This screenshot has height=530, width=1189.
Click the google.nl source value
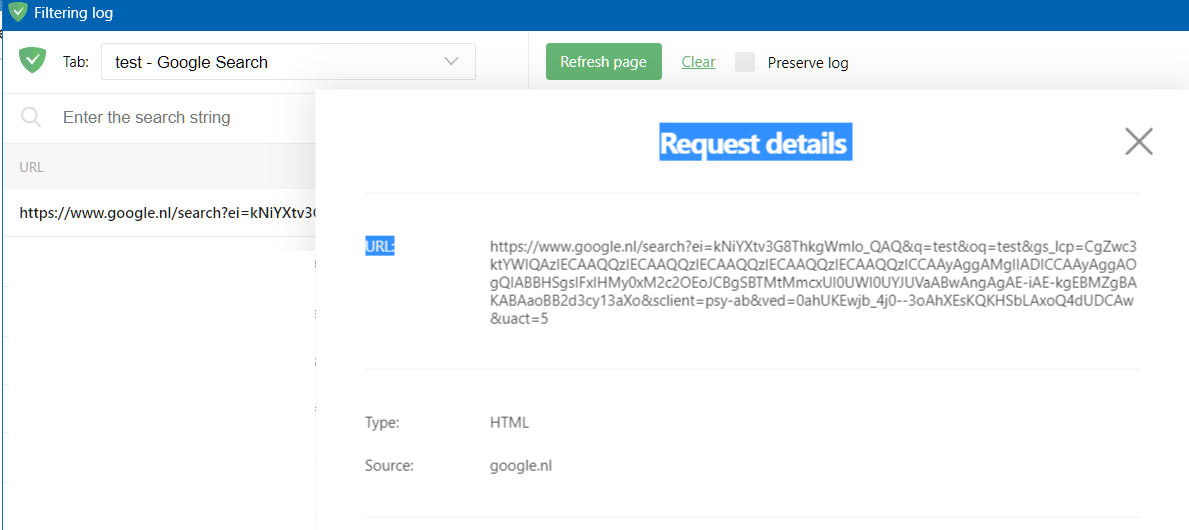coord(520,465)
